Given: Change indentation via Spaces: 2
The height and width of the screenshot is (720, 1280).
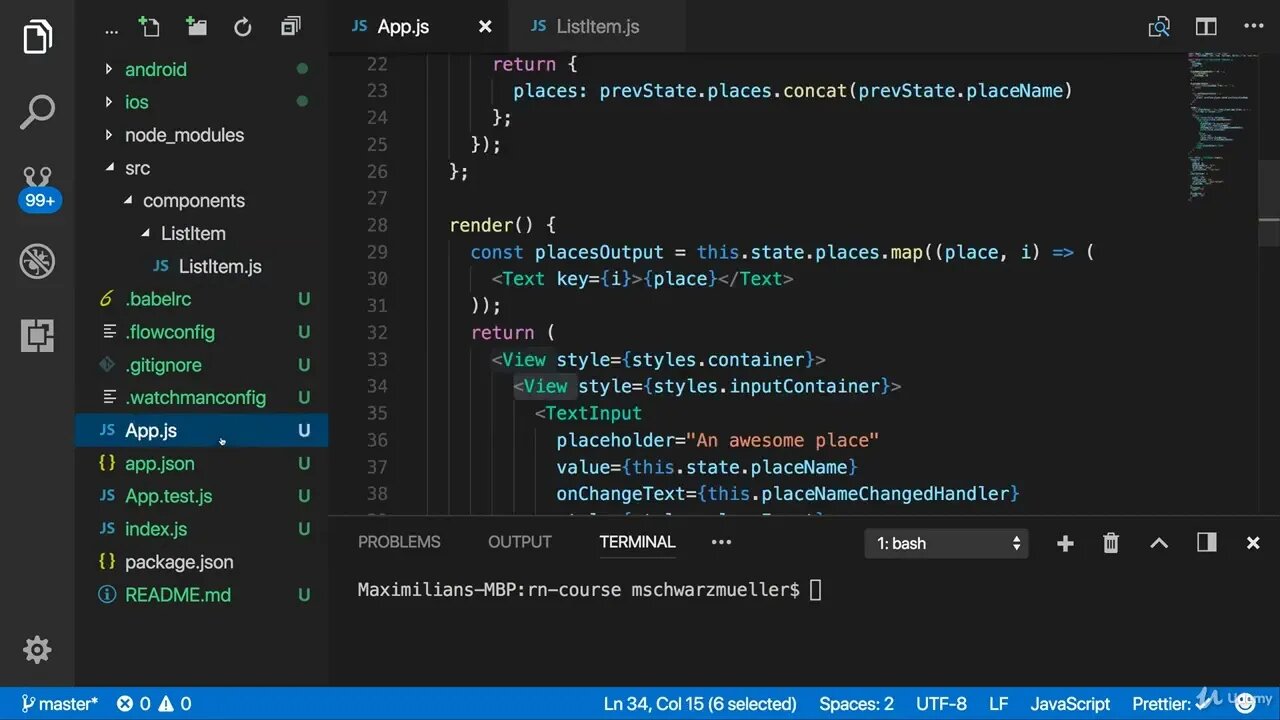Looking at the screenshot, I should tap(856, 704).
